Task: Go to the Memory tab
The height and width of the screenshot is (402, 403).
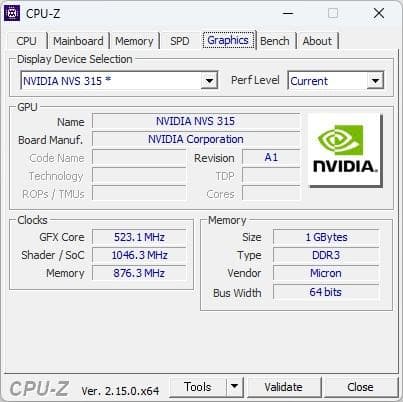Action: click(x=134, y=41)
